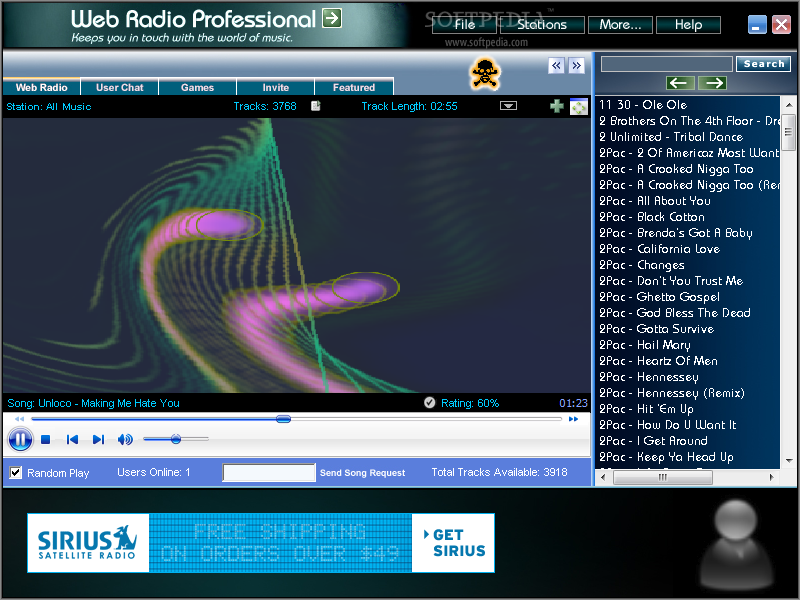Screen dimensions: 800x600
Task: Click the track list vertical scrollbar up arrow
Action: coord(789,105)
